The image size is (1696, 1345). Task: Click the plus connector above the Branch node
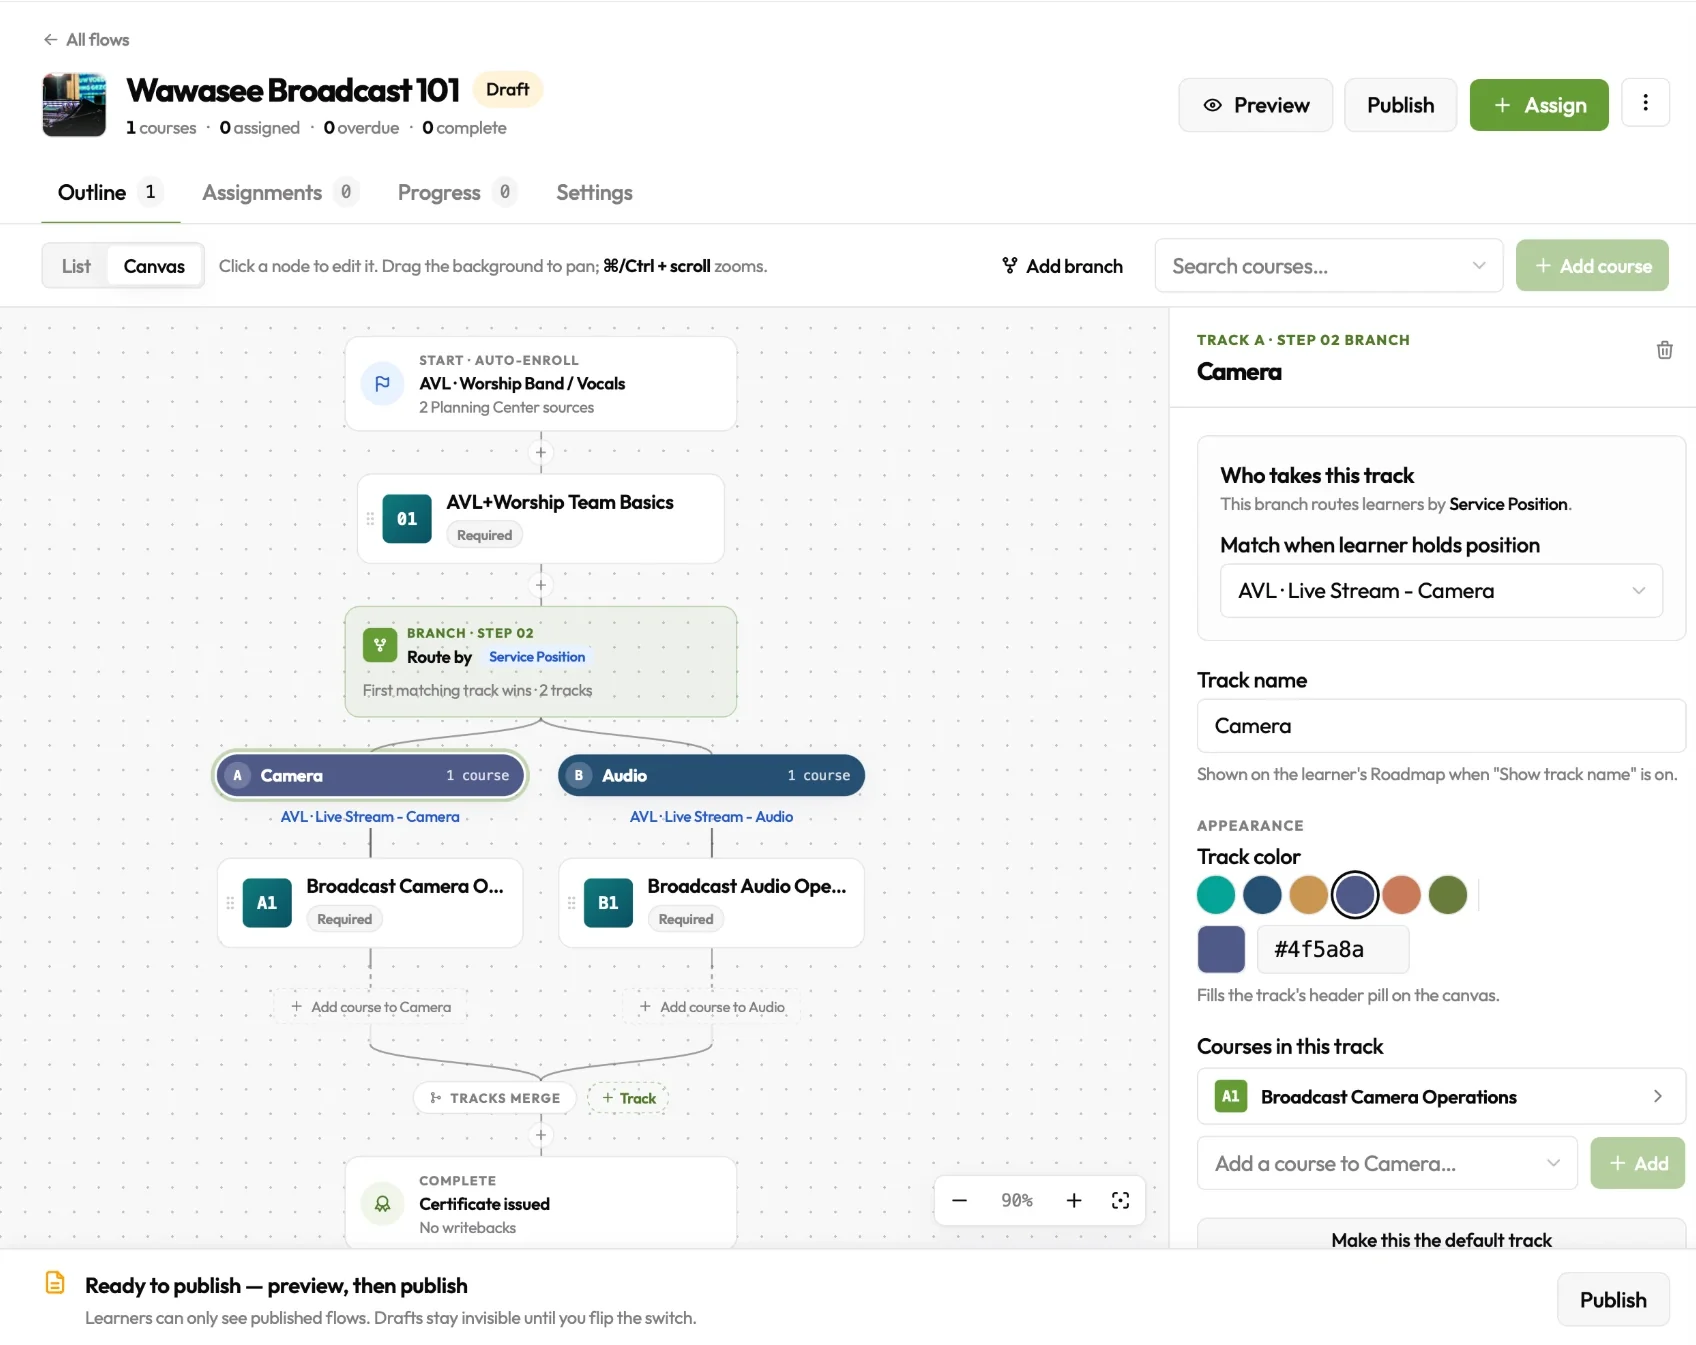(541, 585)
